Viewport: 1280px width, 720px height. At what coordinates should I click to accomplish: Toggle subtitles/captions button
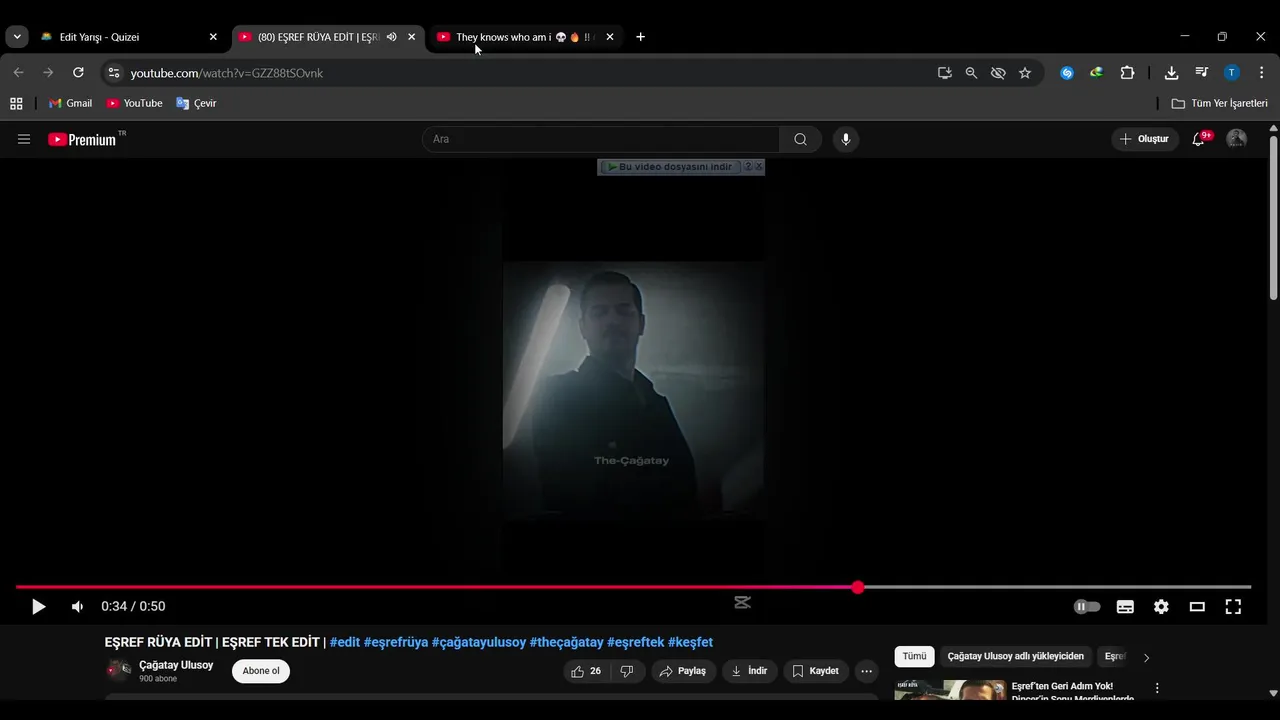[x=1125, y=606]
